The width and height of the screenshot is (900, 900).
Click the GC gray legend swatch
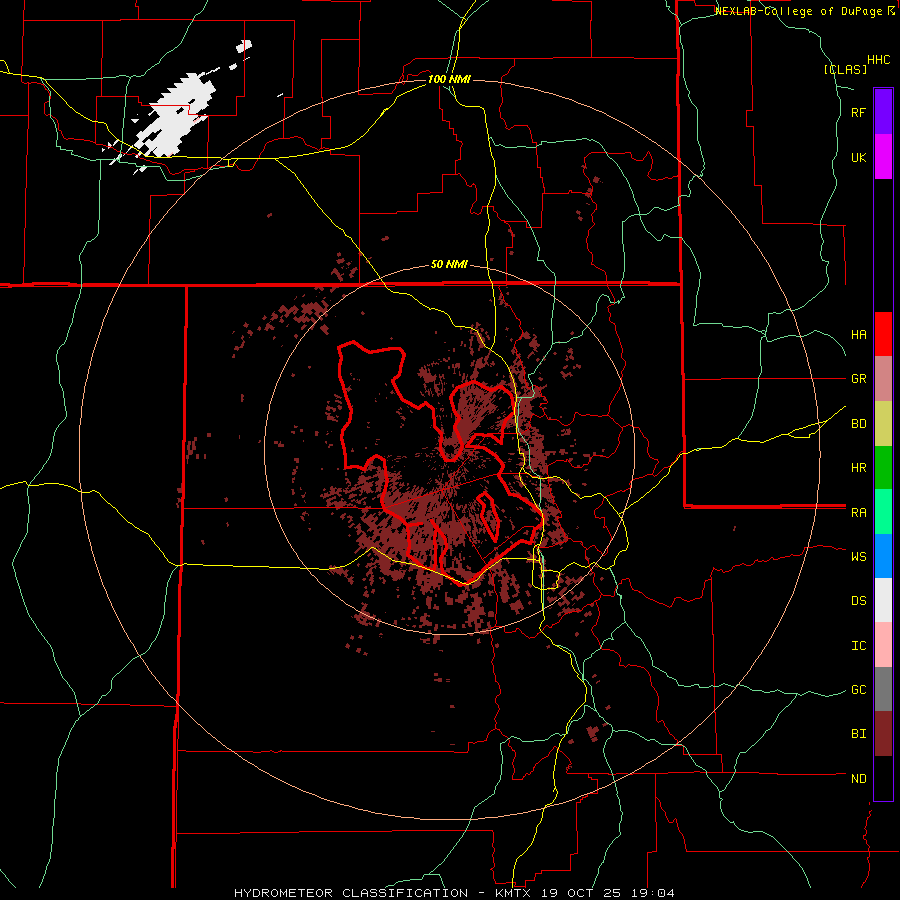[x=883, y=689]
